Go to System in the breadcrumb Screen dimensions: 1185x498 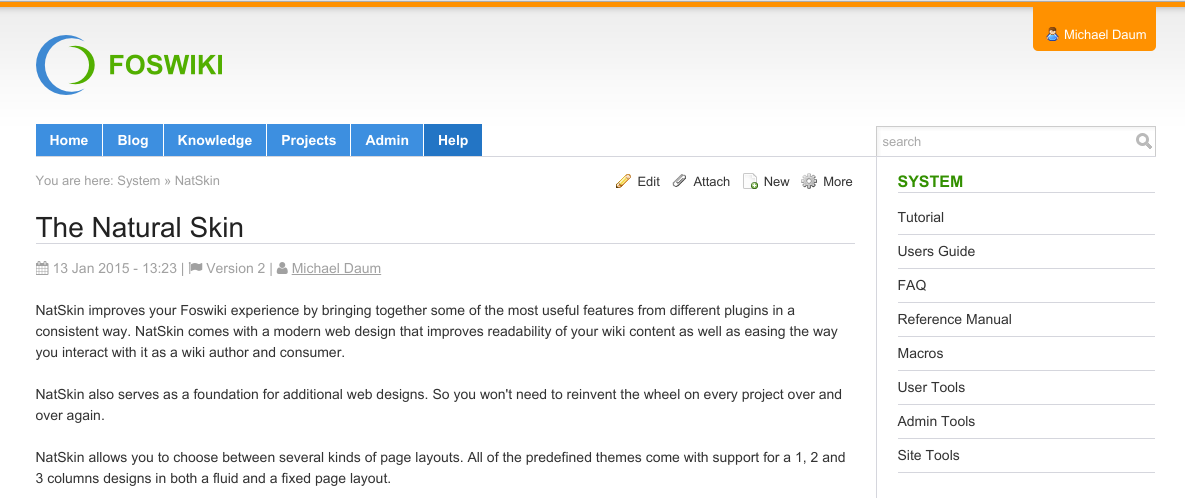click(x=138, y=181)
